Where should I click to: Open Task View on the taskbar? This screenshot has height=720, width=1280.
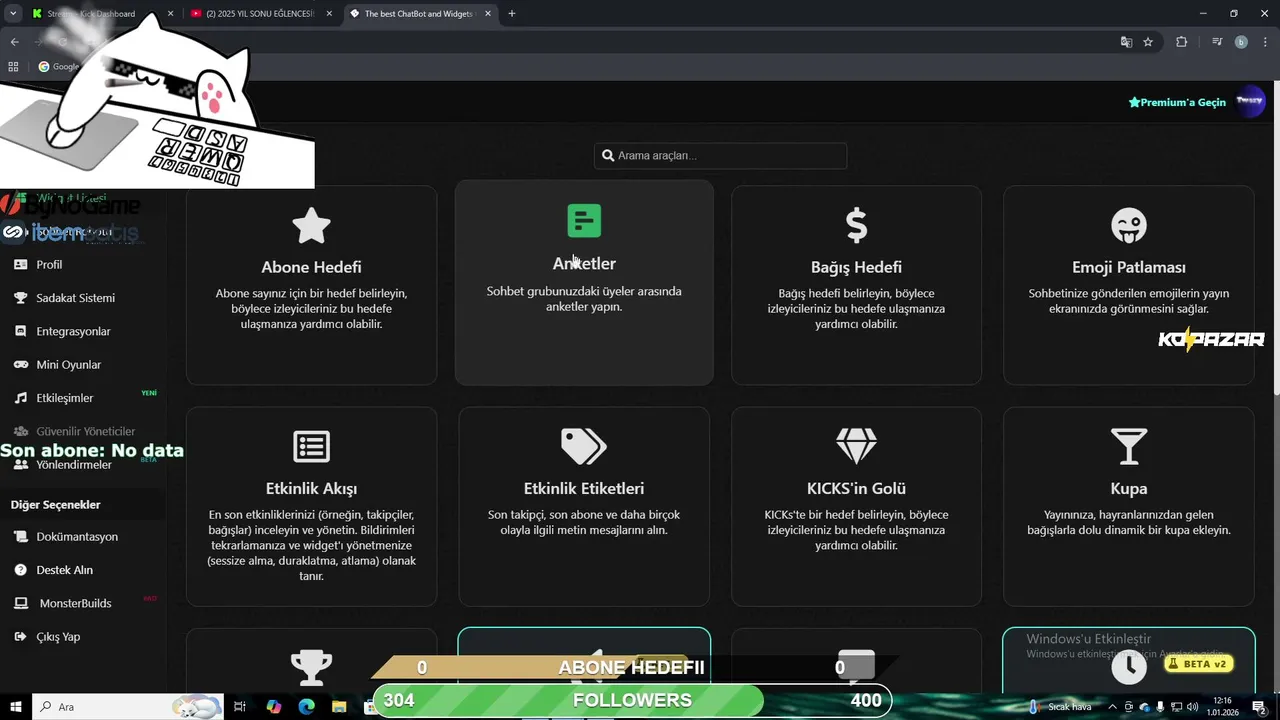pos(240,706)
